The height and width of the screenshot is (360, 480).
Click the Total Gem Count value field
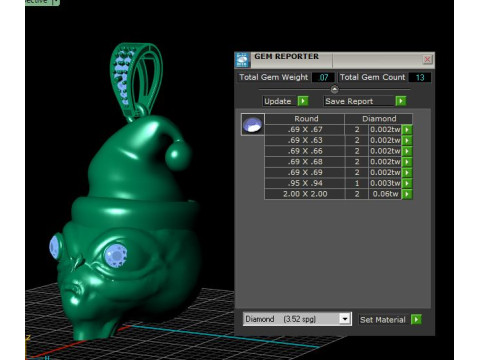(x=420, y=77)
